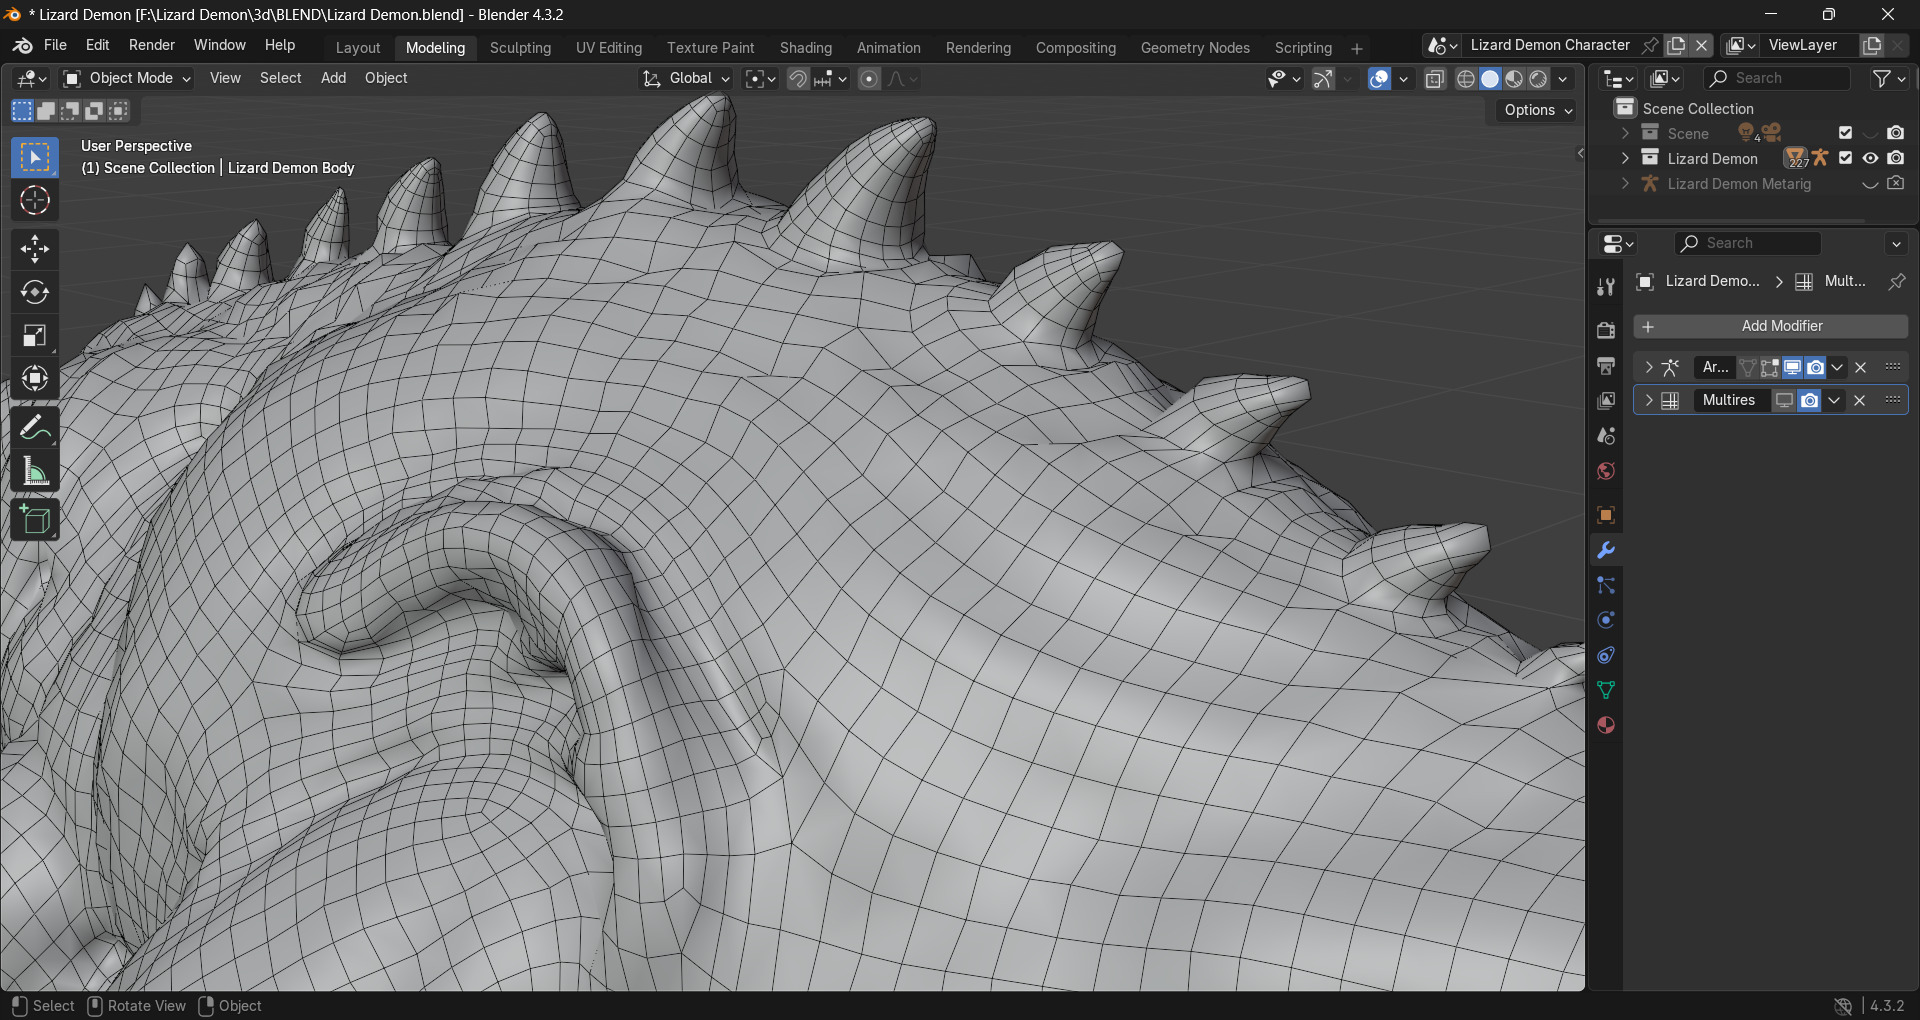This screenshot has width=1920, height=1020.
Task: Toggle Armature modifier edit mode display
Action: tap(1770, 367)
